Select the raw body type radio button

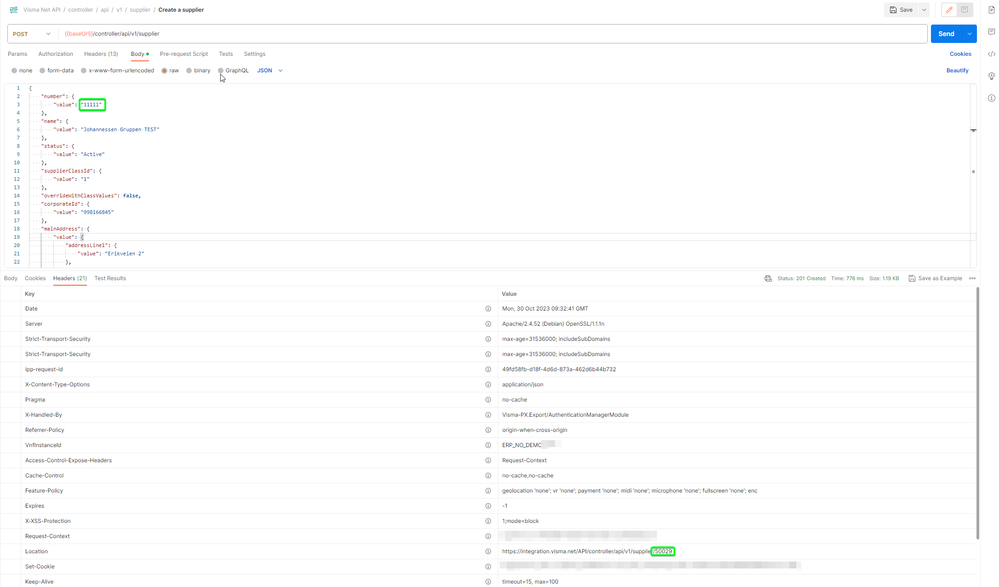click(164, 71)
